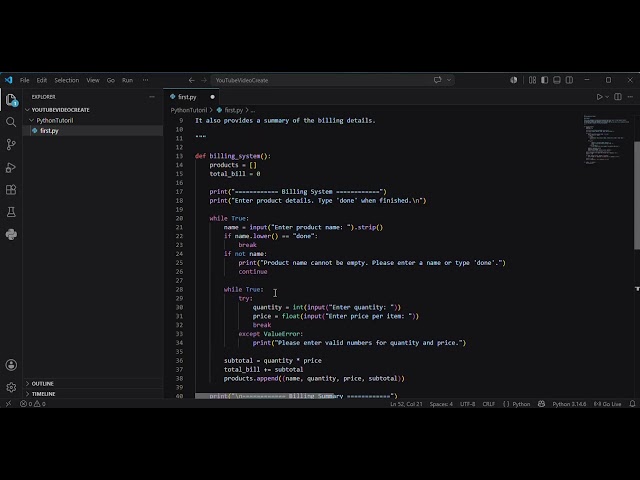Viewport: 640px width, 480px height.
Task: Open remote window icon in status bar
Action: 8,404
